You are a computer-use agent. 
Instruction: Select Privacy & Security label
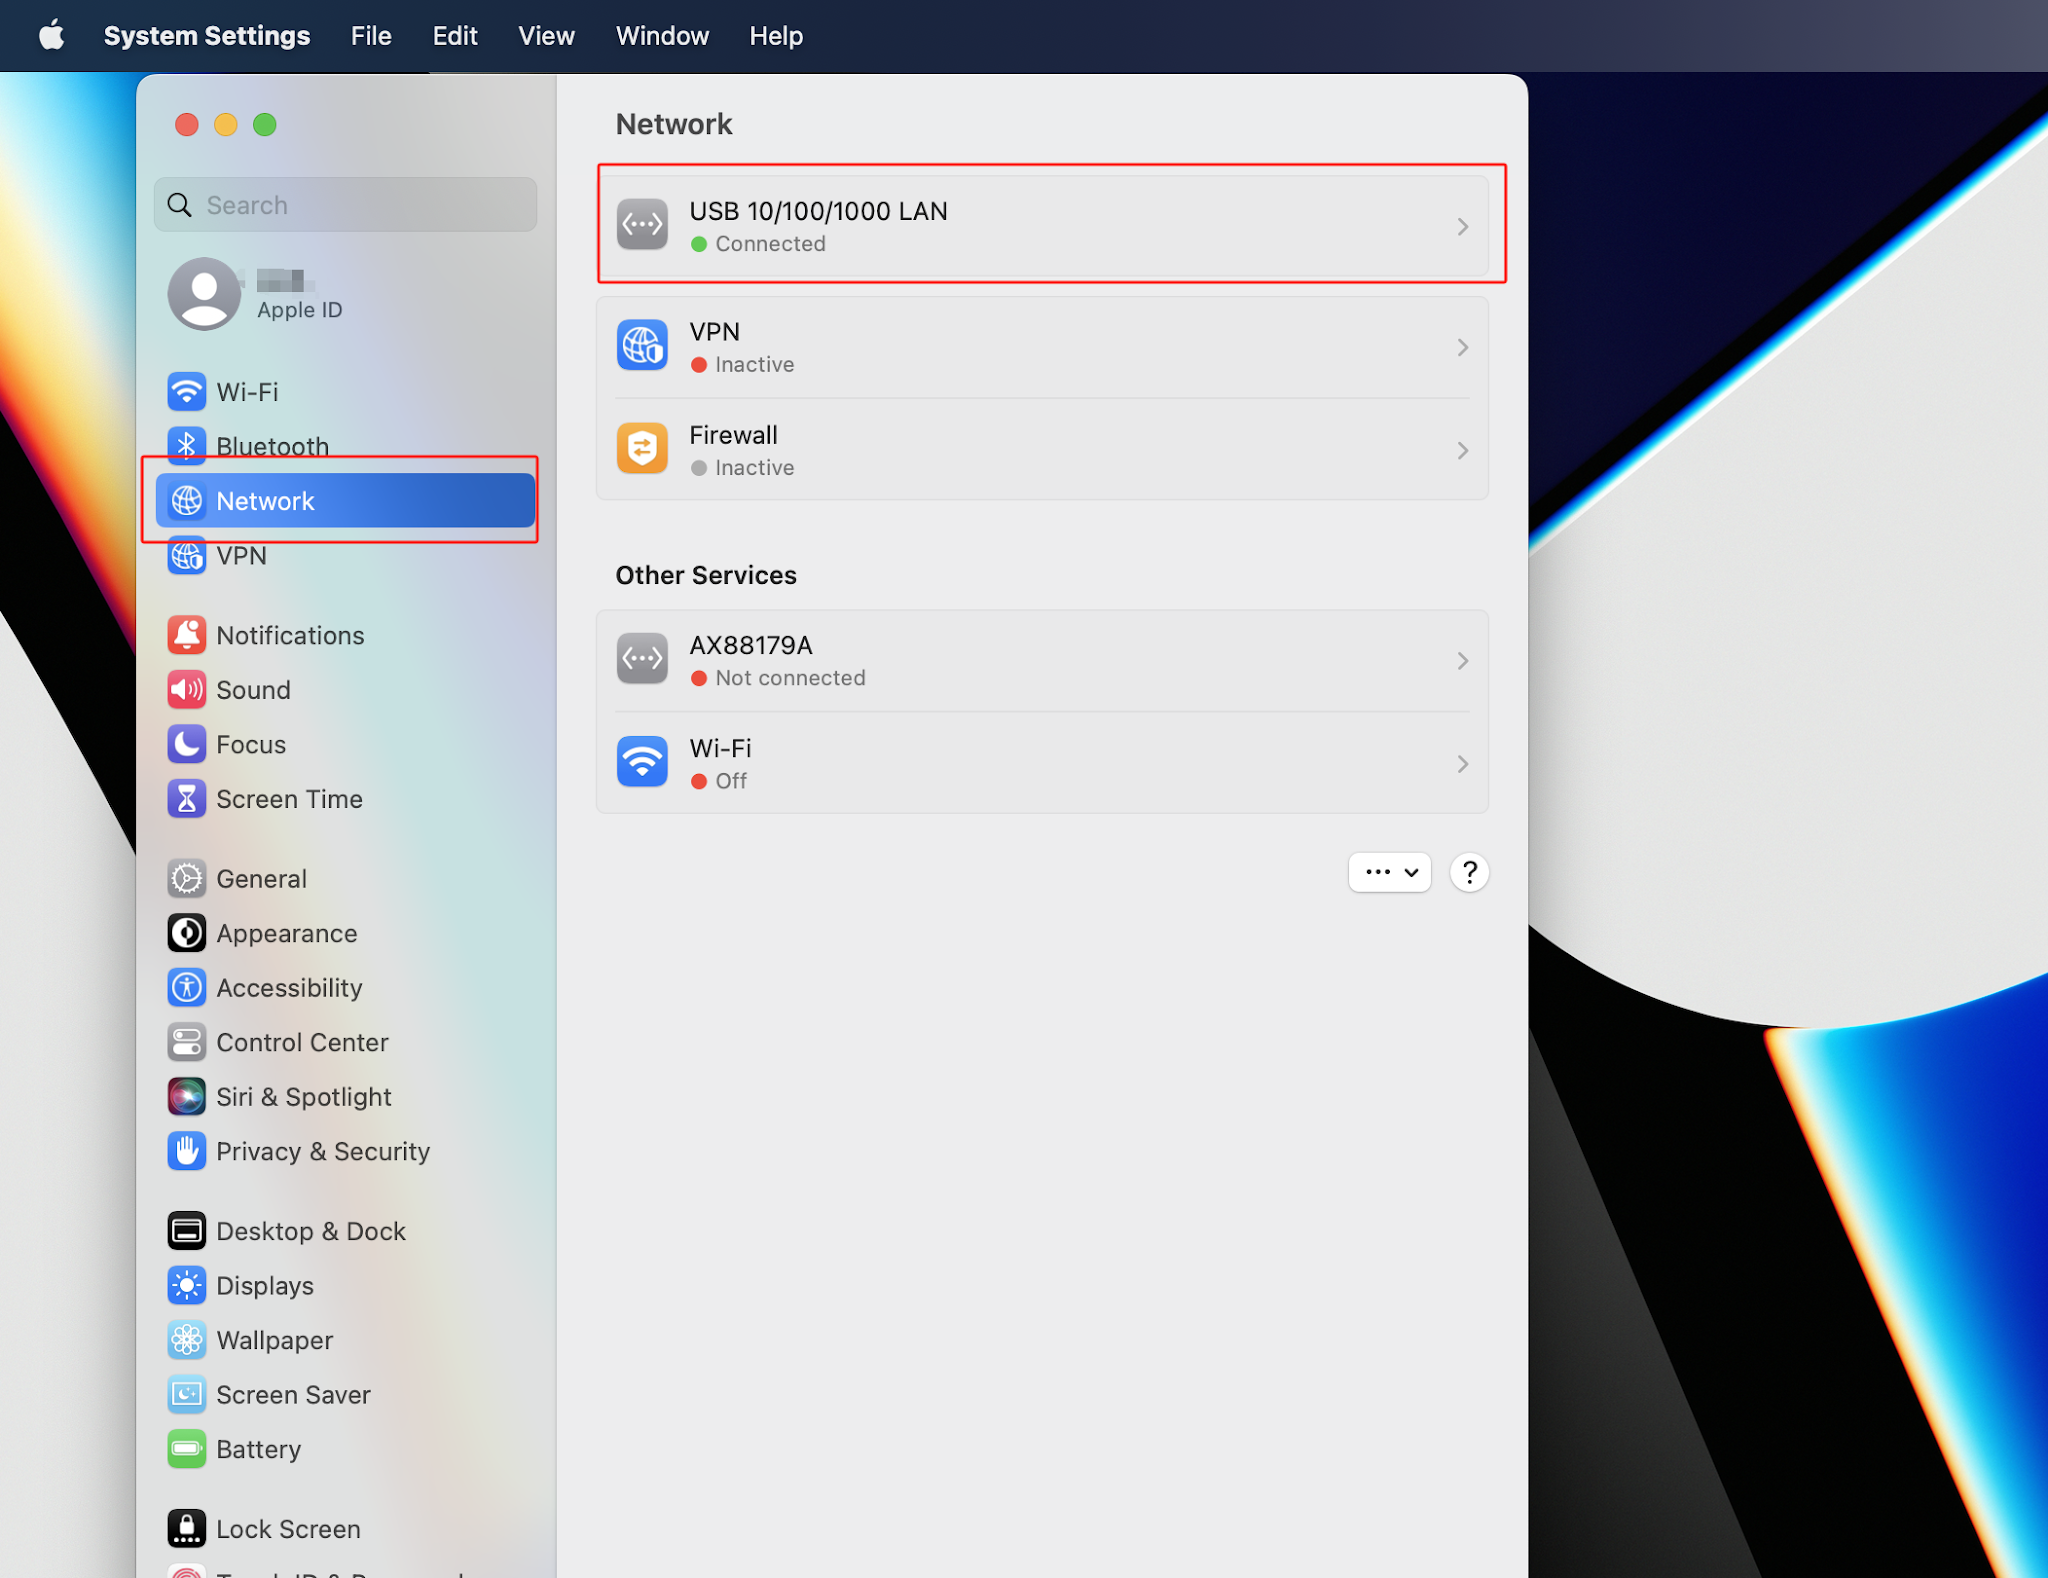[323, 1151]
